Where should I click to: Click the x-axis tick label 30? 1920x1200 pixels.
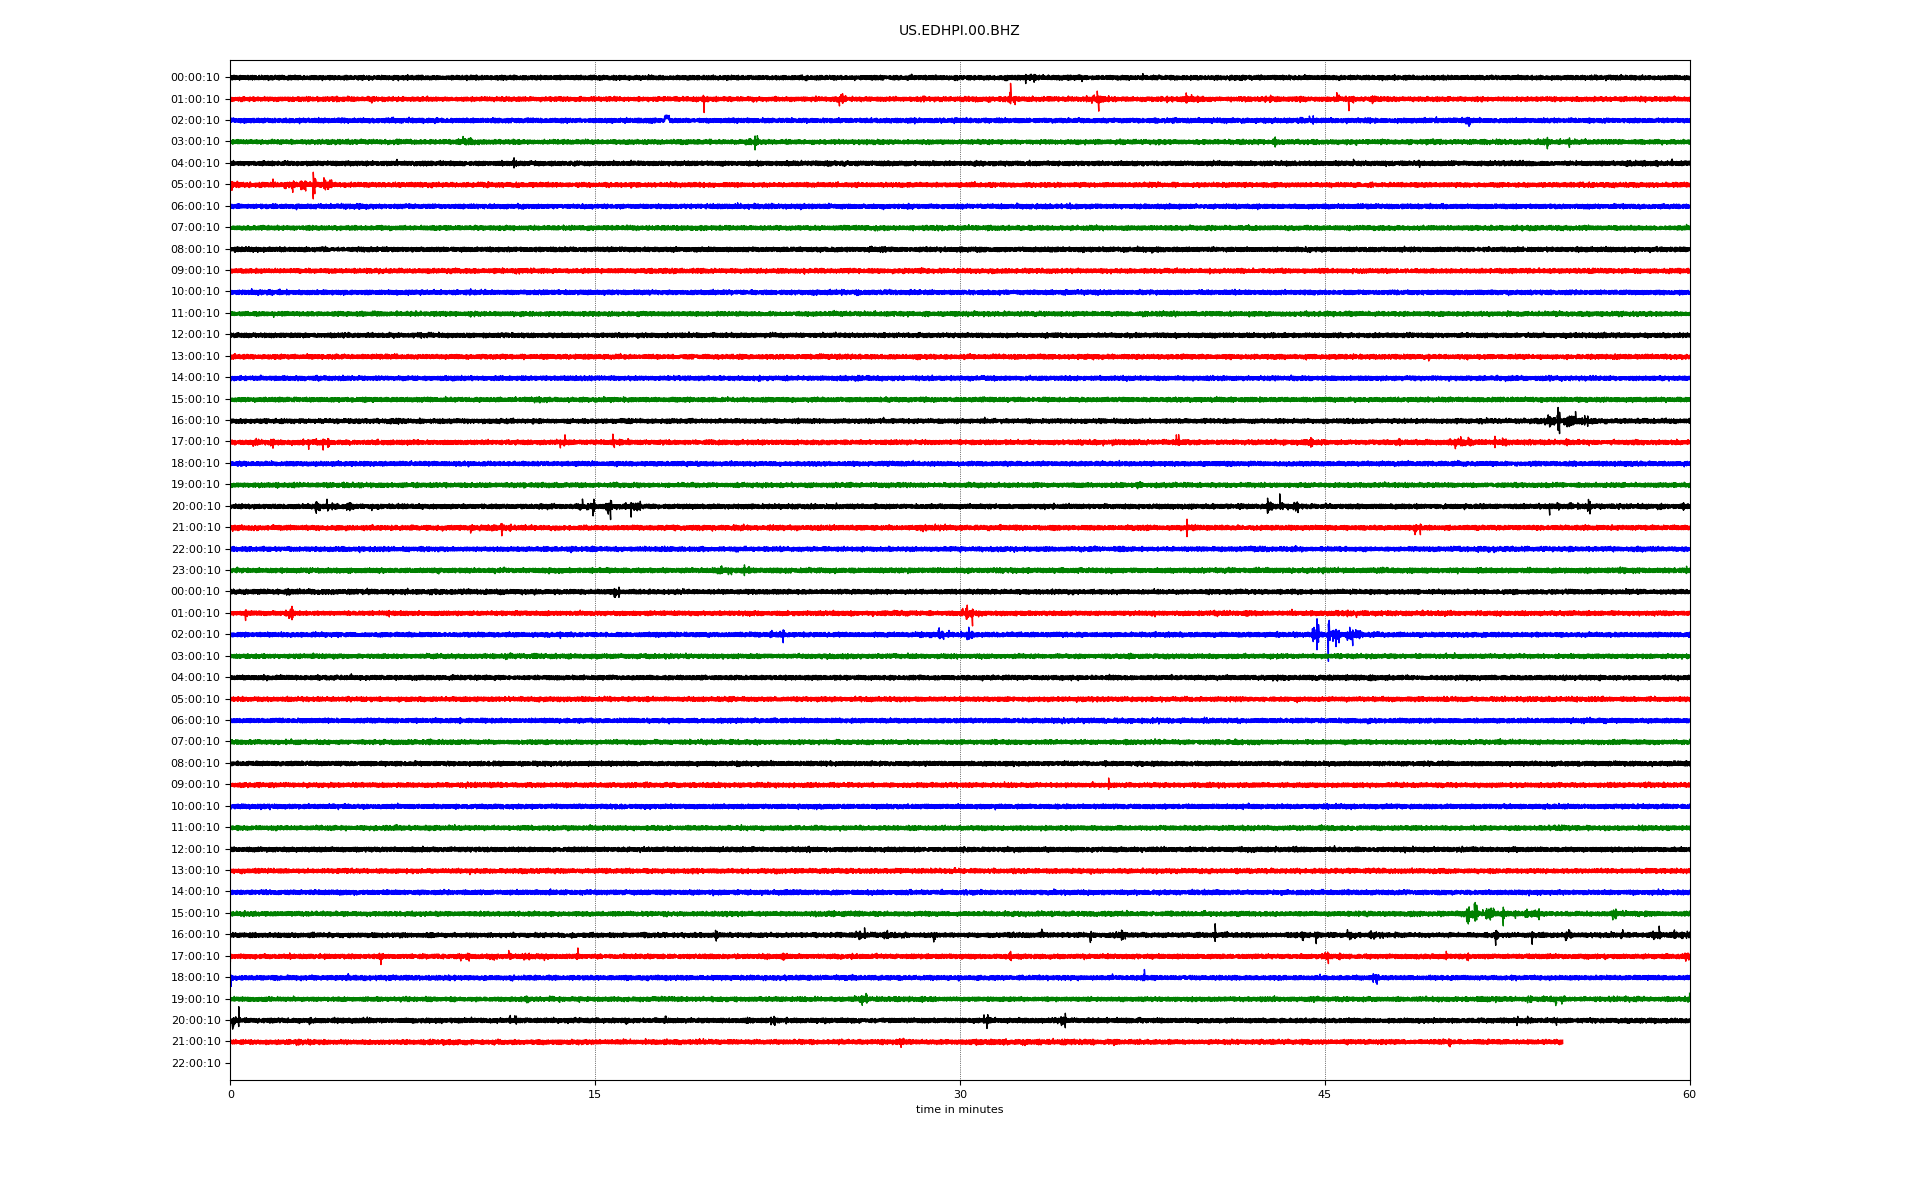tap(960, 1094)
